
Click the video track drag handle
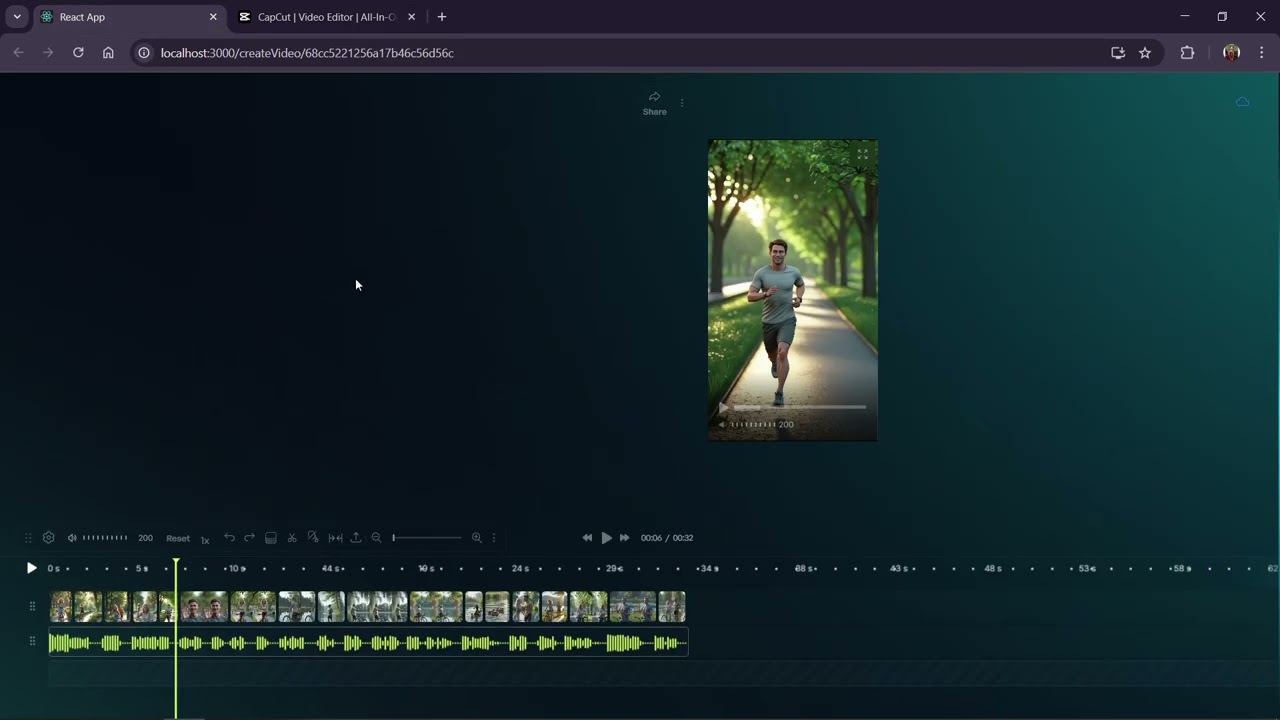32,606
